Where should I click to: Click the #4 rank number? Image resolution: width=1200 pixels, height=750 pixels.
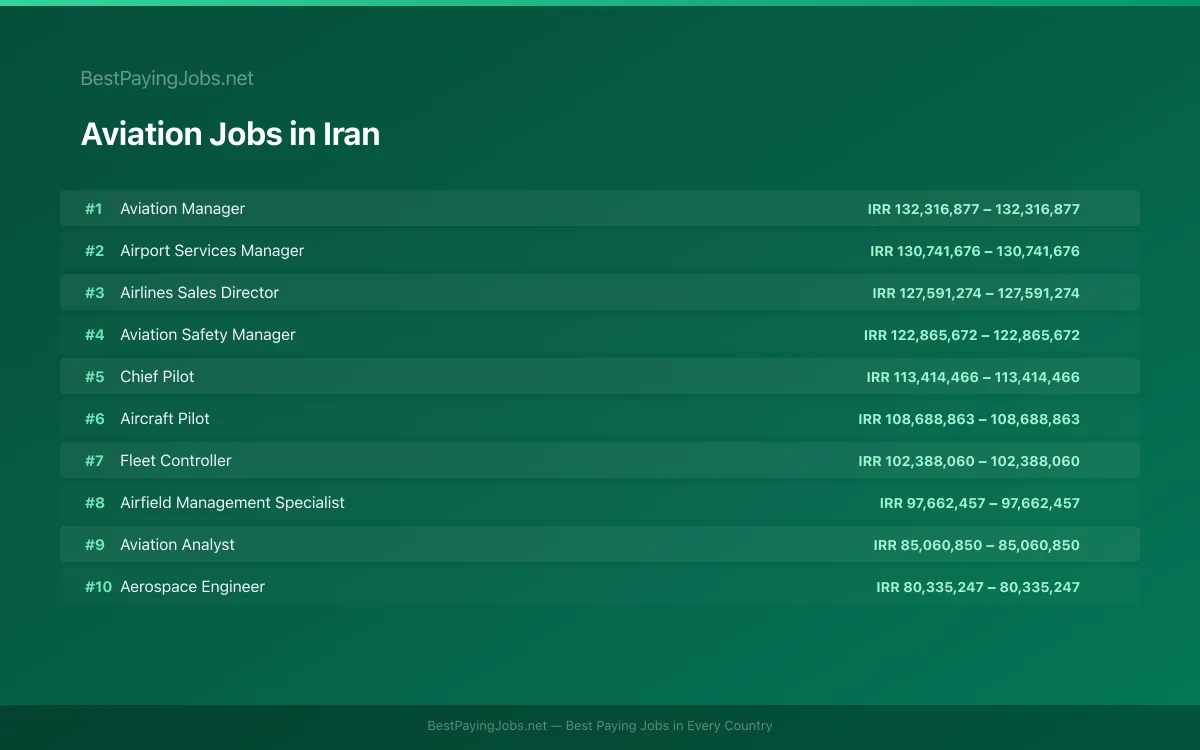[x=94, y=335]
